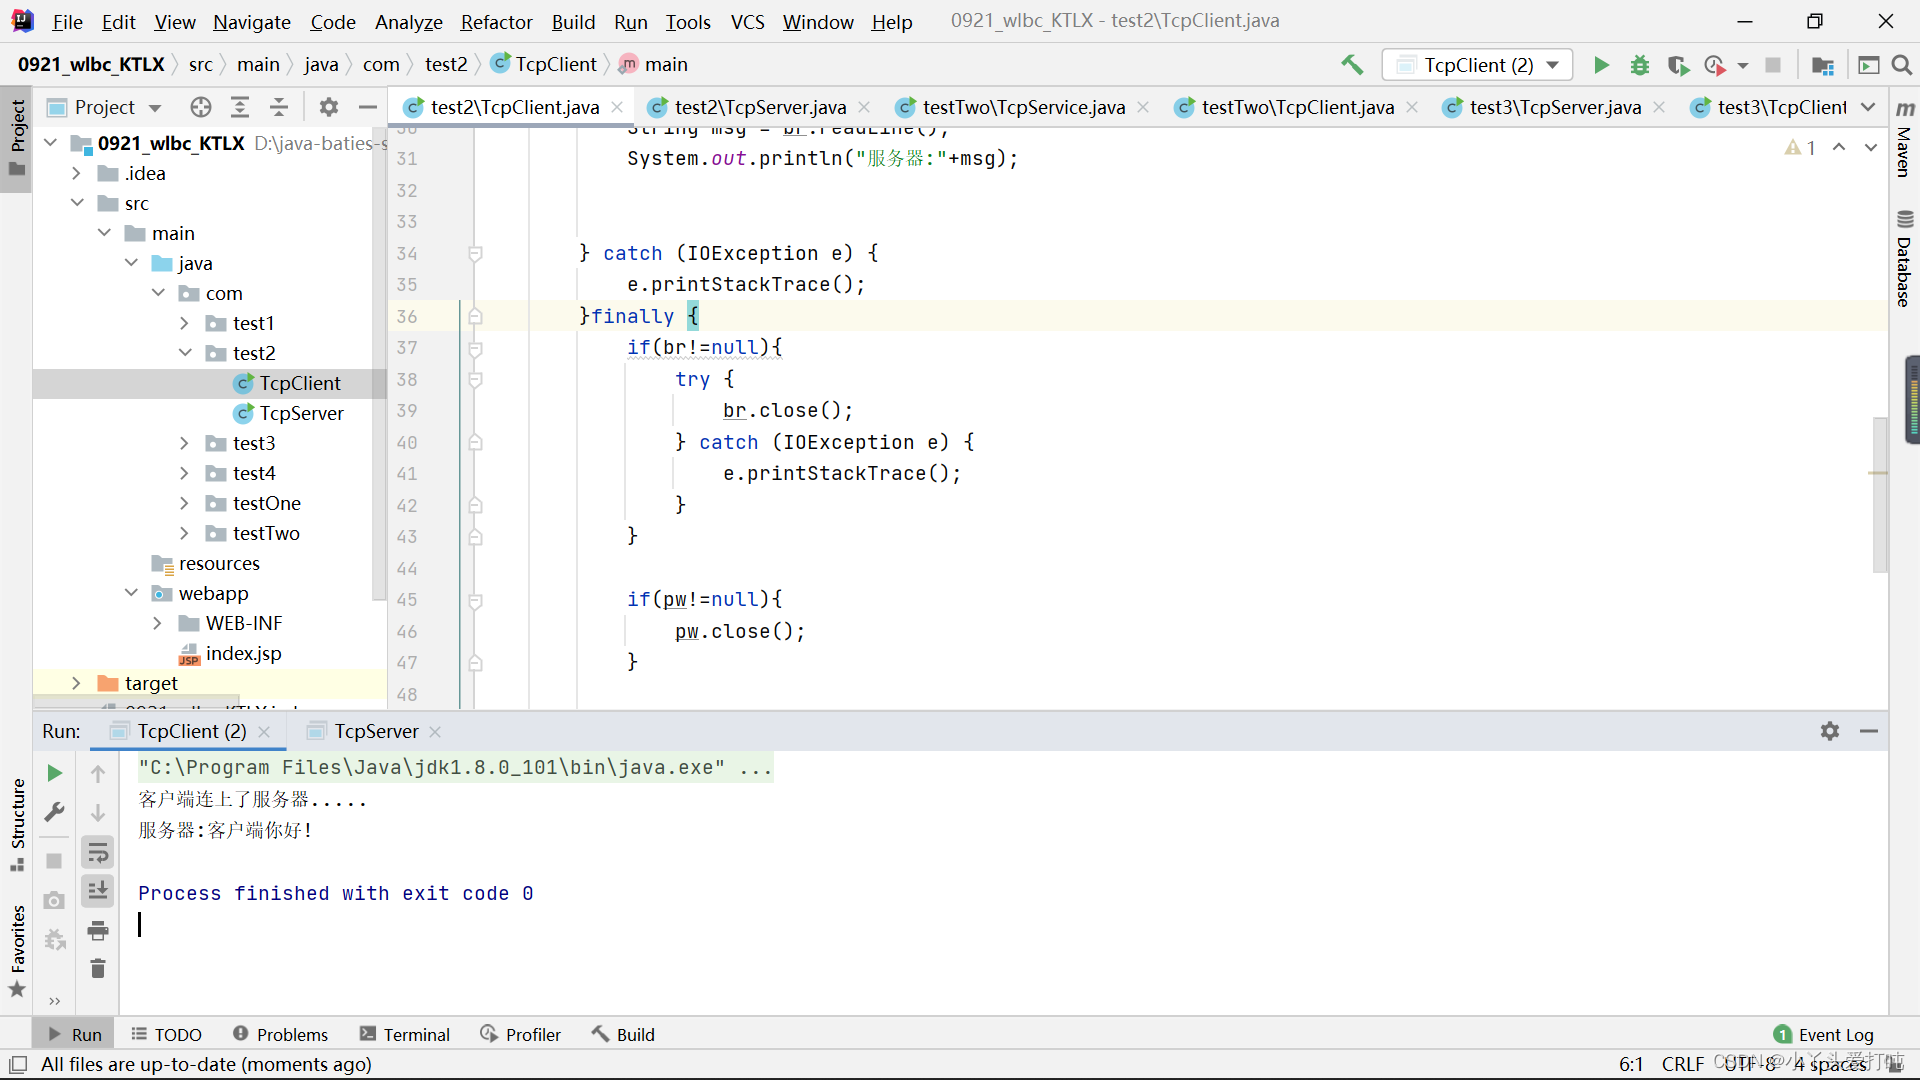This screenshot has width=1920, height=1080.
Task: Click Select Opened File target icon
Action: click(x=201, y=107)
